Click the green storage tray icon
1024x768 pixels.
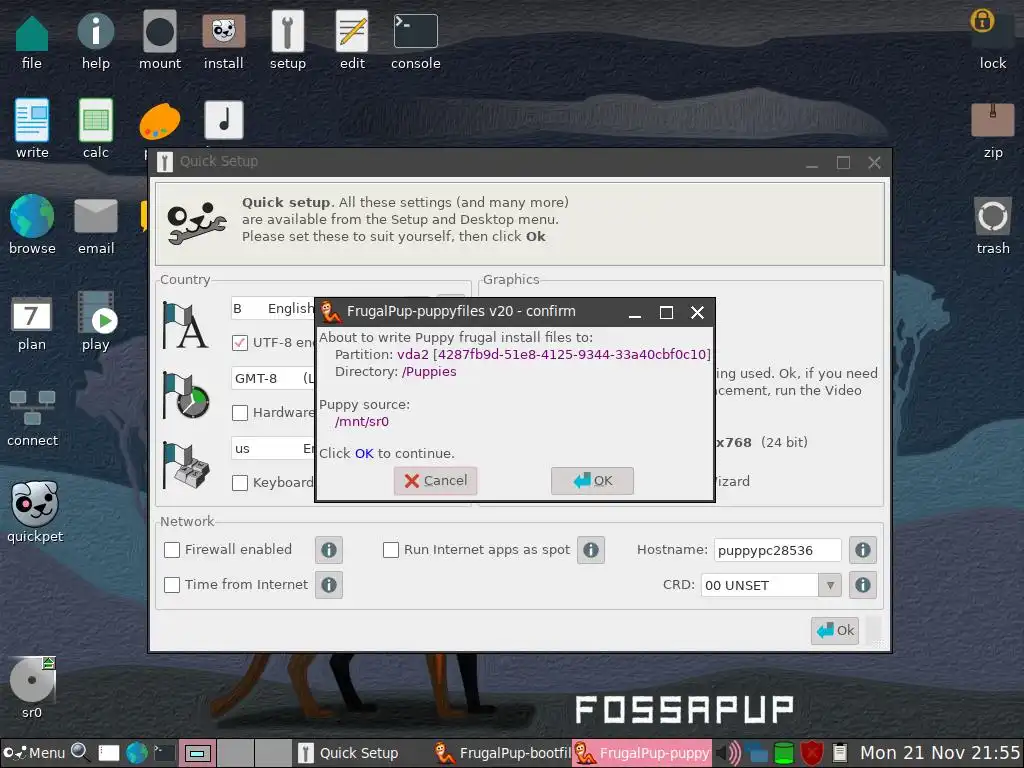[x=783, y=753]
